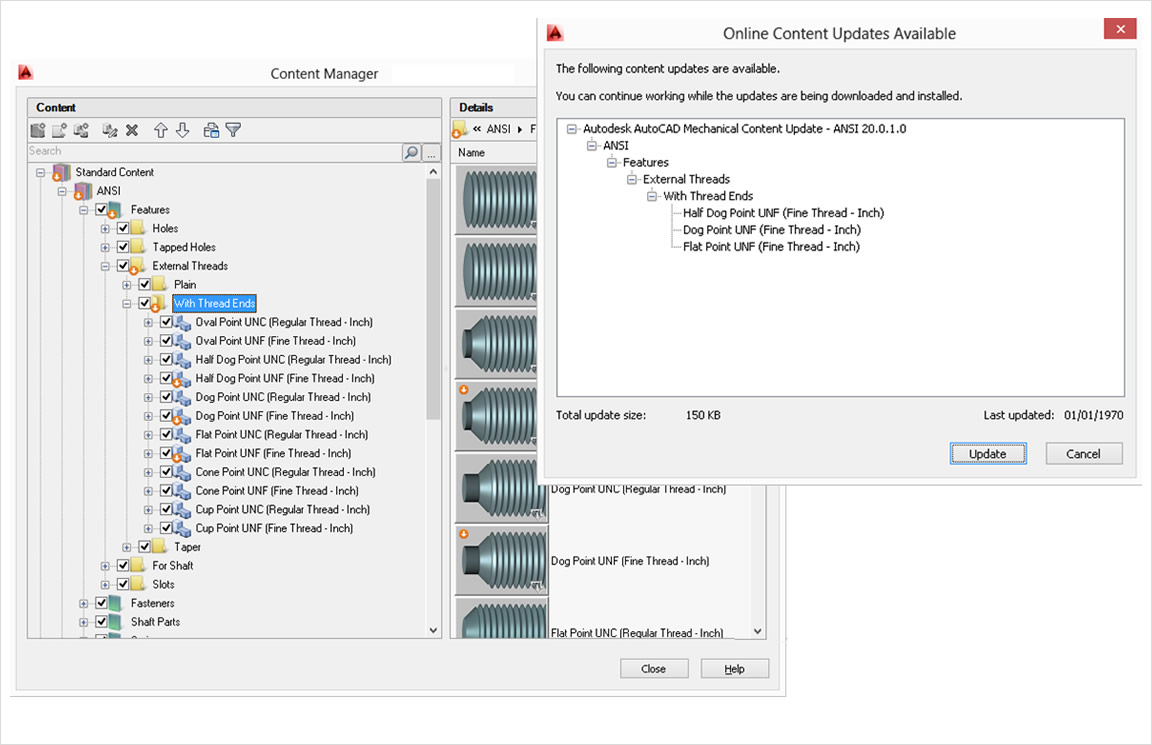Uncheck the External Threads checkbox in Content tree

pyautogui.click(x=123, y=266)
